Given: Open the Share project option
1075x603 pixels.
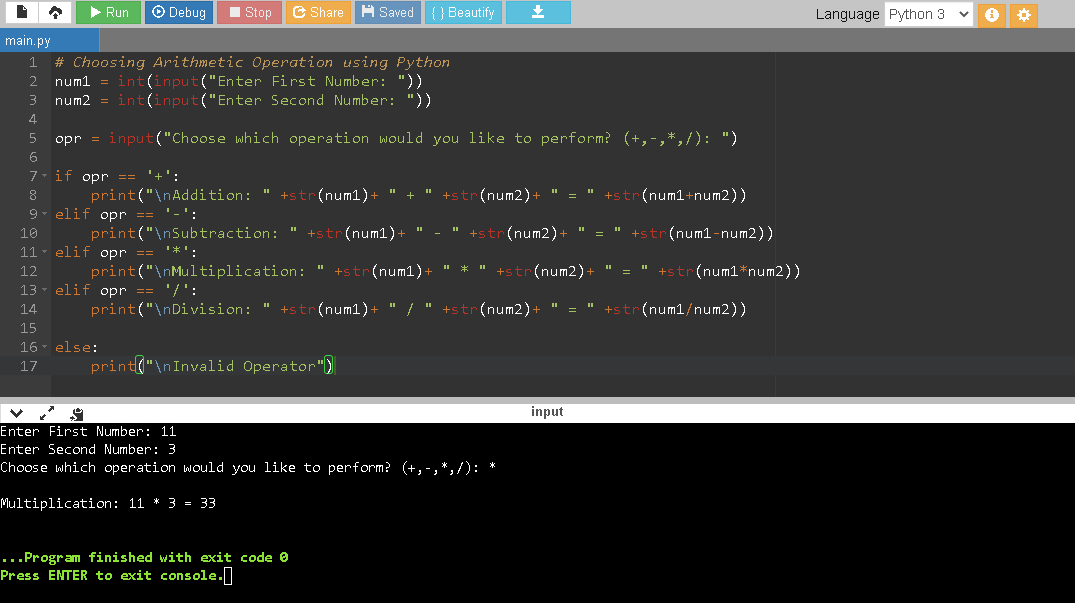Looking at the screenshot, I should tap(318, 12).
